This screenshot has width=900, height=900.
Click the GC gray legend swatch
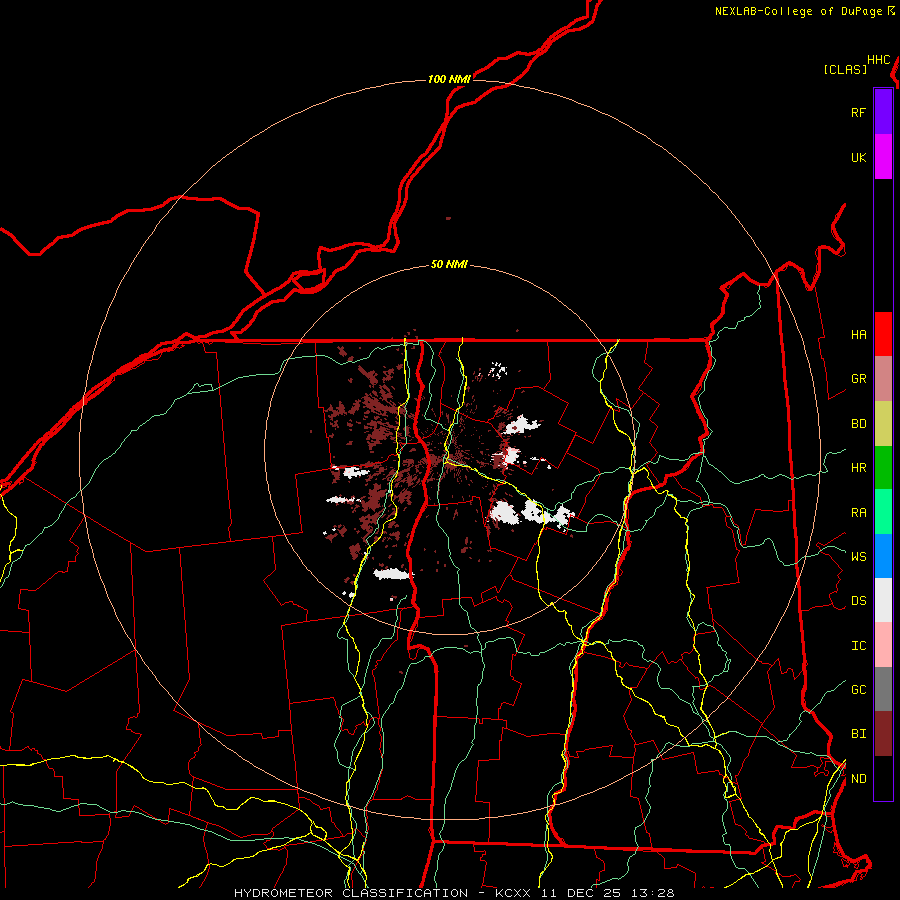[883, 689]
